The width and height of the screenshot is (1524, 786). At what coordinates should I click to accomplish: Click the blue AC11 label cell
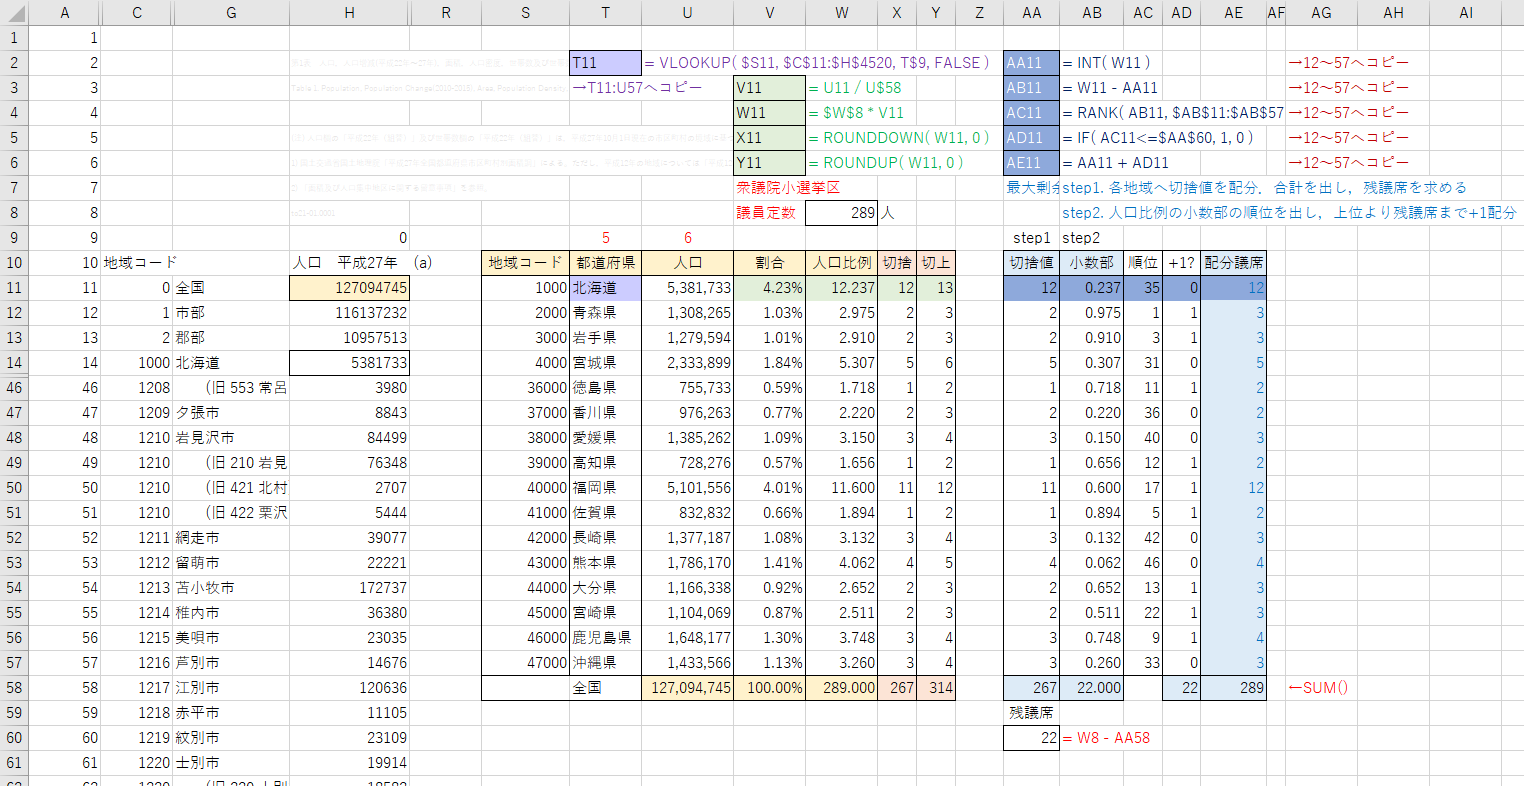click(1032, 113)
